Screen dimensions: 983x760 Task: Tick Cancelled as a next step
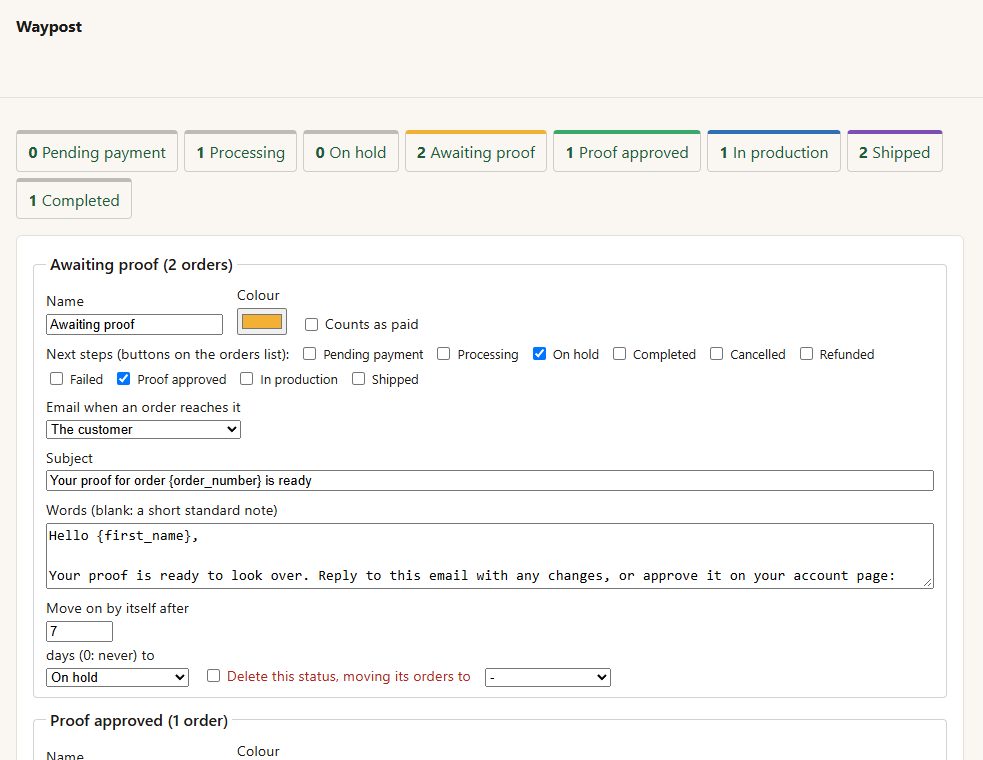(x=717, y=354)
